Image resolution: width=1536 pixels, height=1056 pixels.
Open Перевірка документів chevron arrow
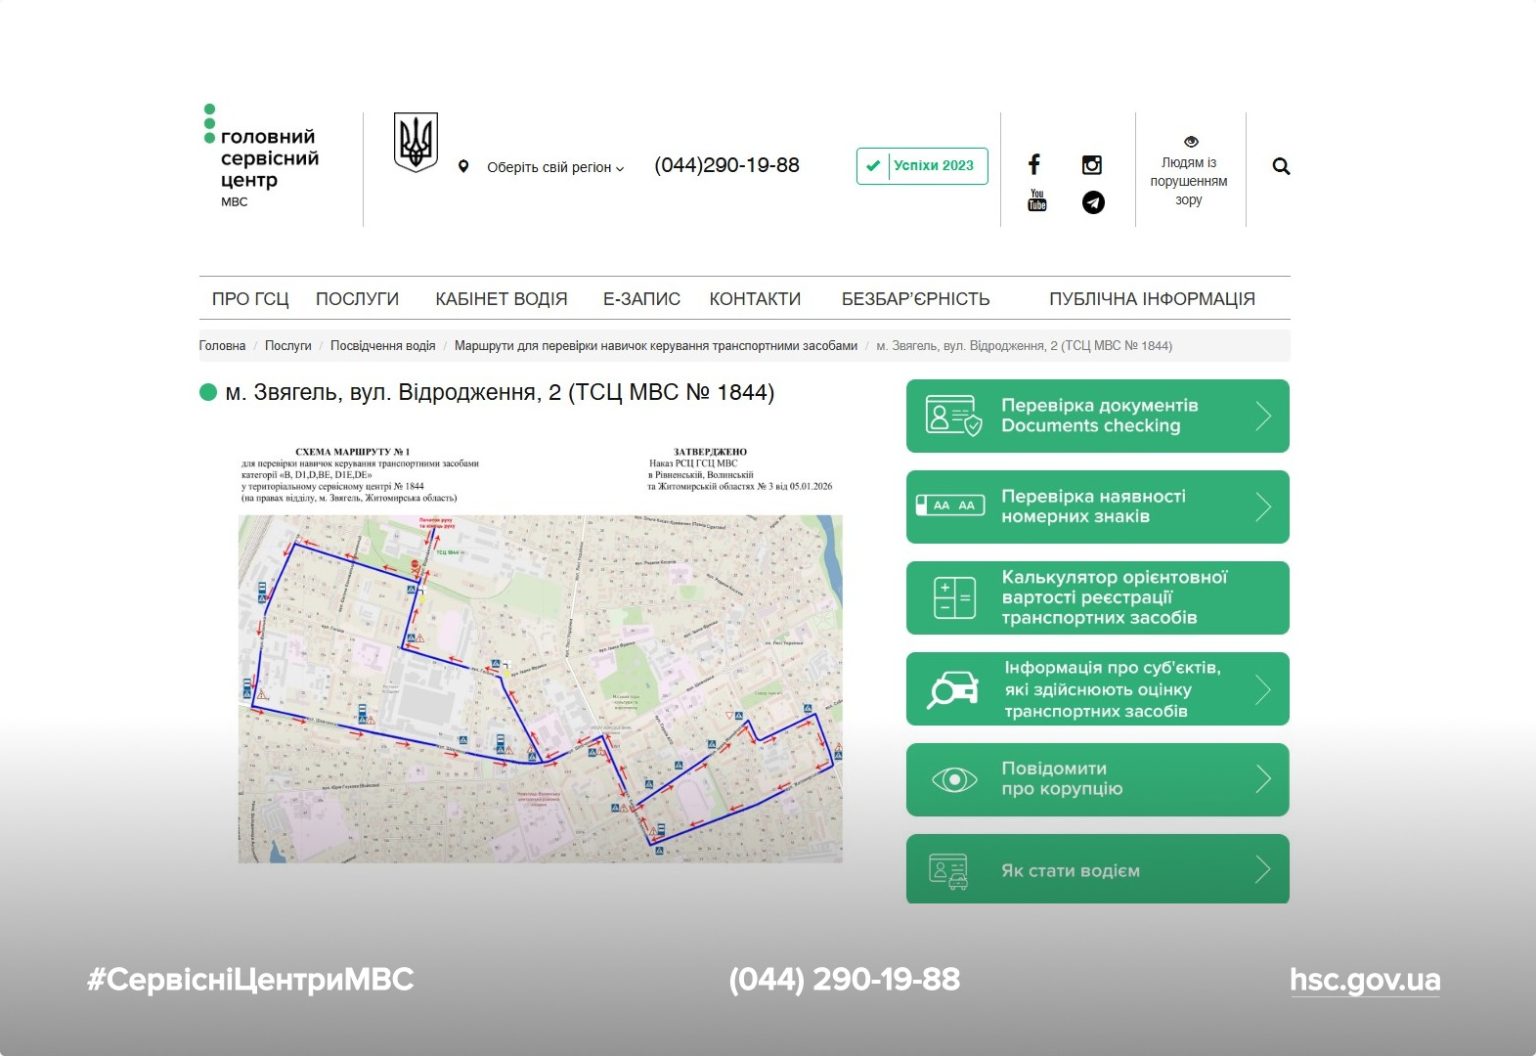tap(1263, 416)
